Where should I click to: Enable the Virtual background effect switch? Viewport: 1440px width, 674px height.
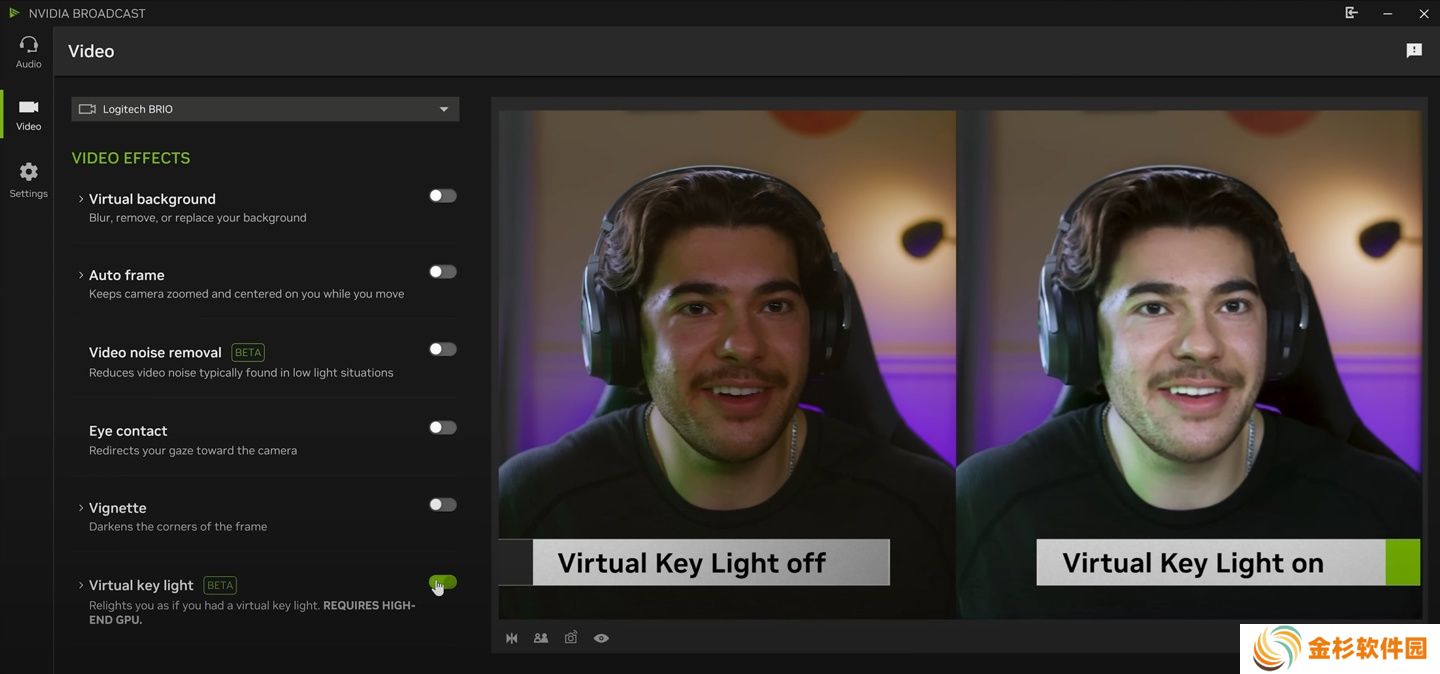(443, 196)
